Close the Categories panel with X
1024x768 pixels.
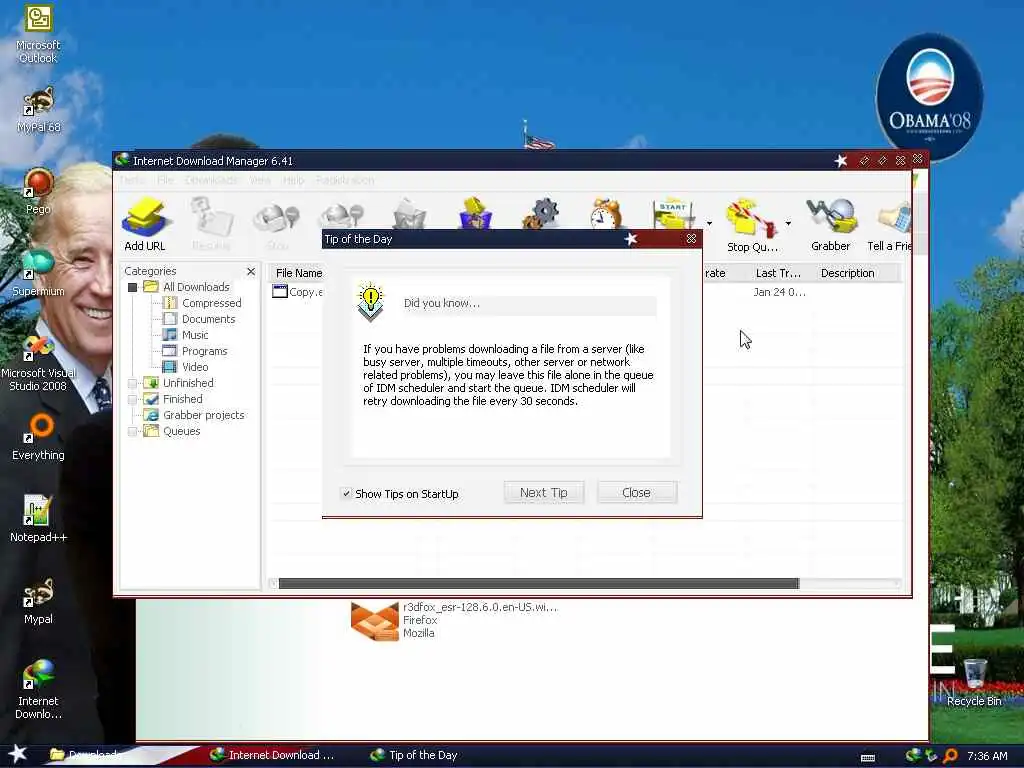point(251,271)
